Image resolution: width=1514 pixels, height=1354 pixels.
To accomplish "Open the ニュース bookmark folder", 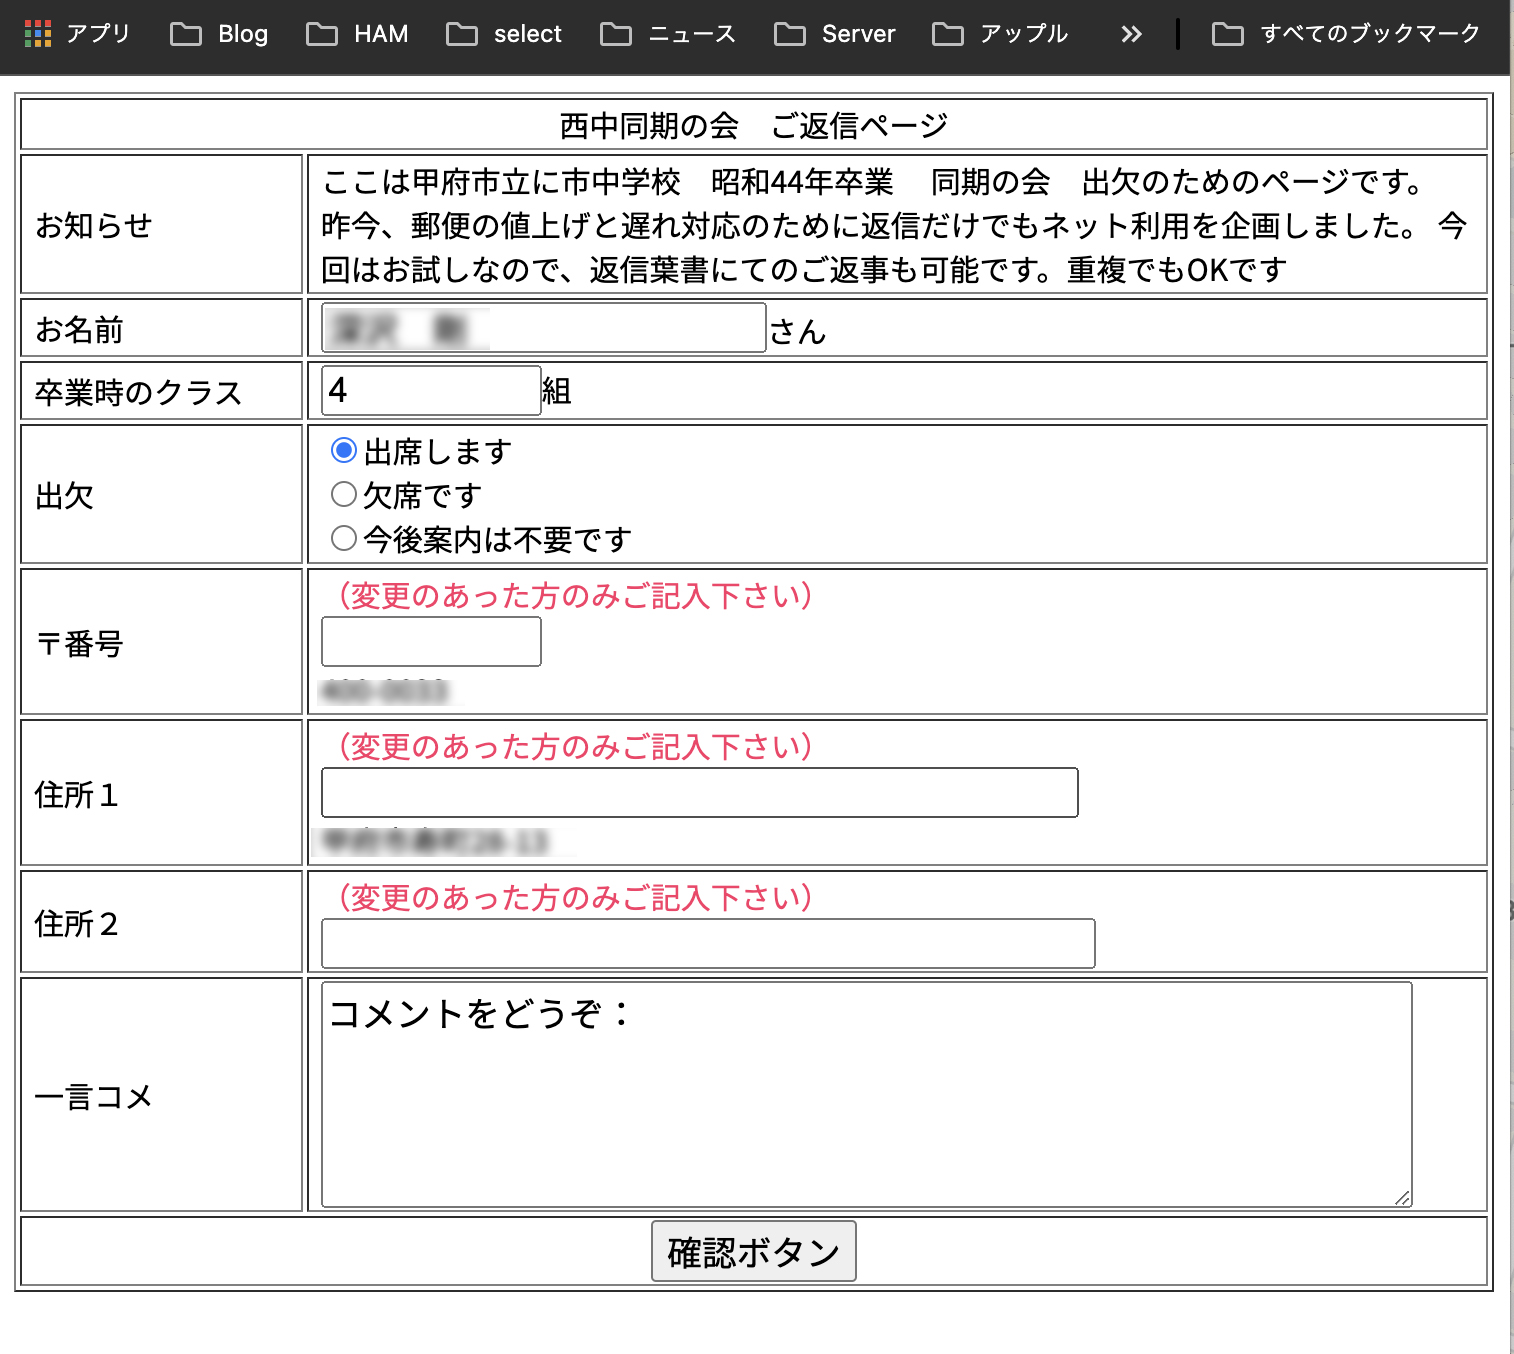I will [668, 34].
